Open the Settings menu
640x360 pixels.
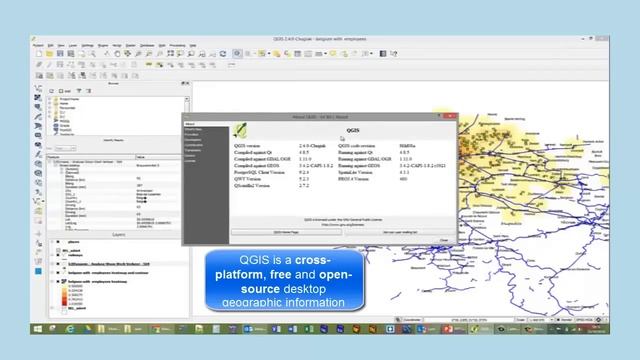(87, 45)
